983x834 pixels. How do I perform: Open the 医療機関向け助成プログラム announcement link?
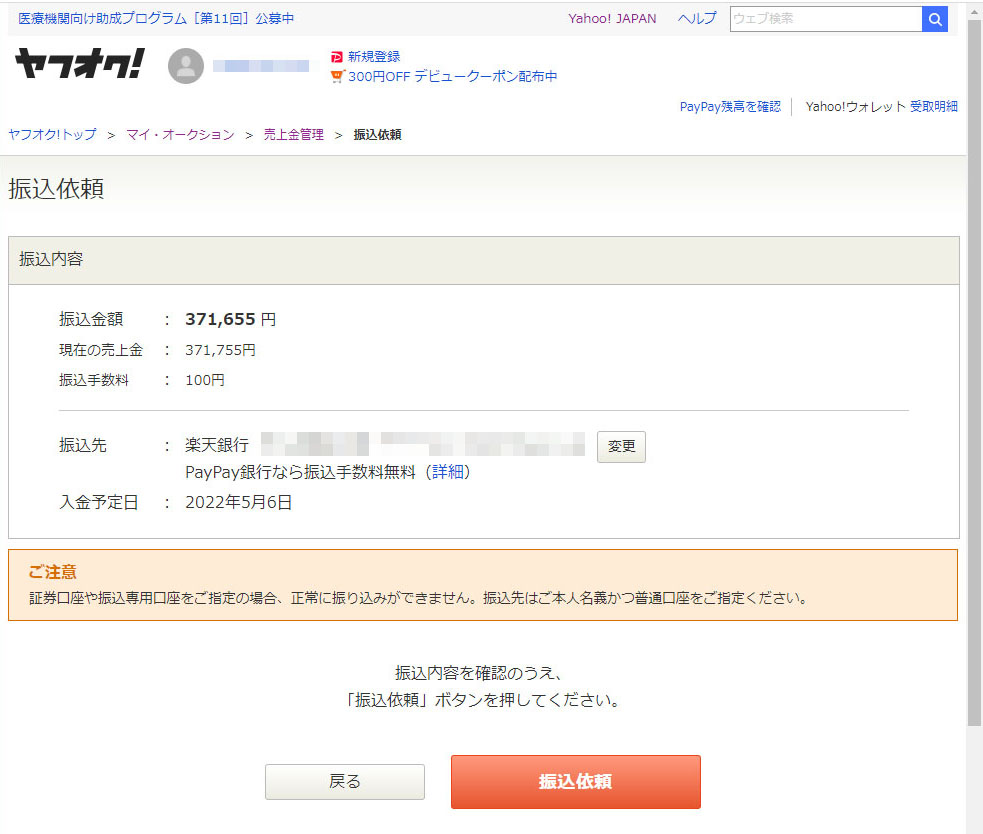tap(156, 19)
